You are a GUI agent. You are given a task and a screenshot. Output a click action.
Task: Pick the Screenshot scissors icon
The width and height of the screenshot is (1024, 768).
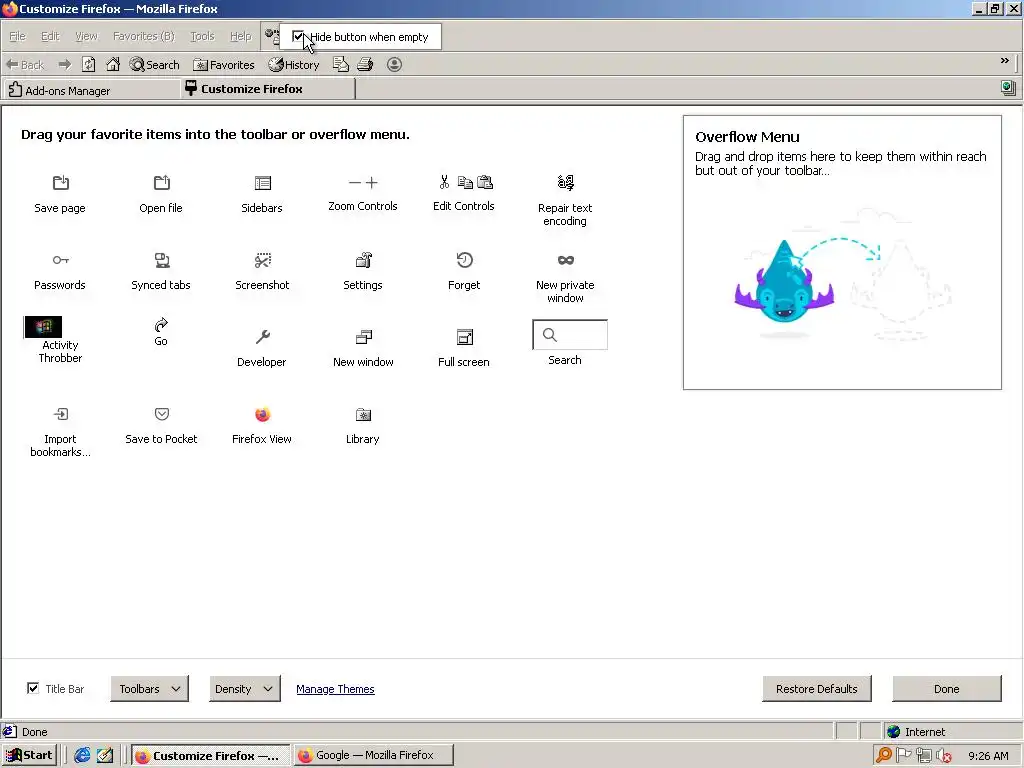click(263, 260)
